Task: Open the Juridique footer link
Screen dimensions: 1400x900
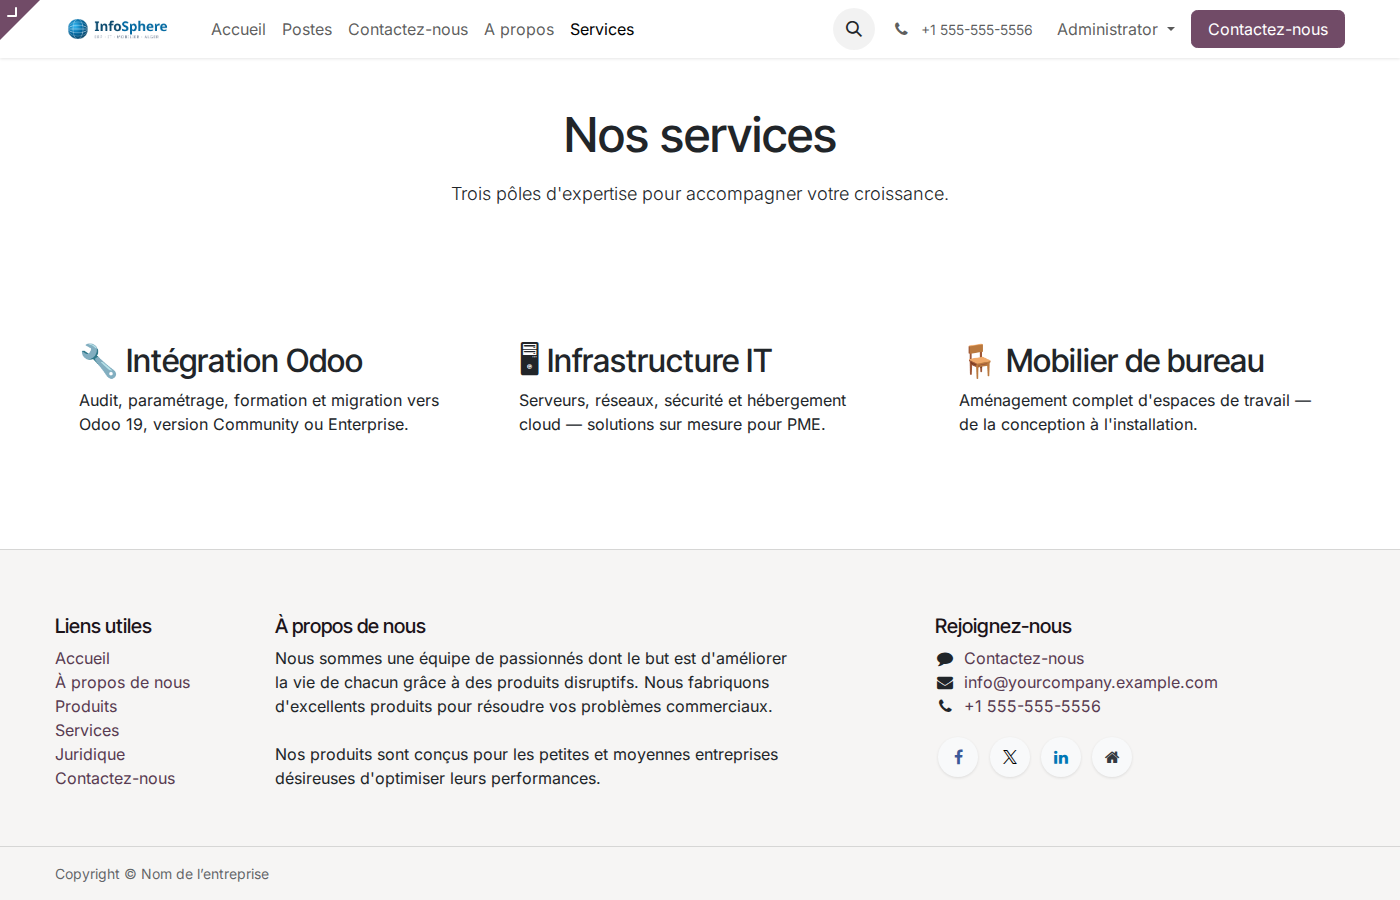Action: click(90, 754)
